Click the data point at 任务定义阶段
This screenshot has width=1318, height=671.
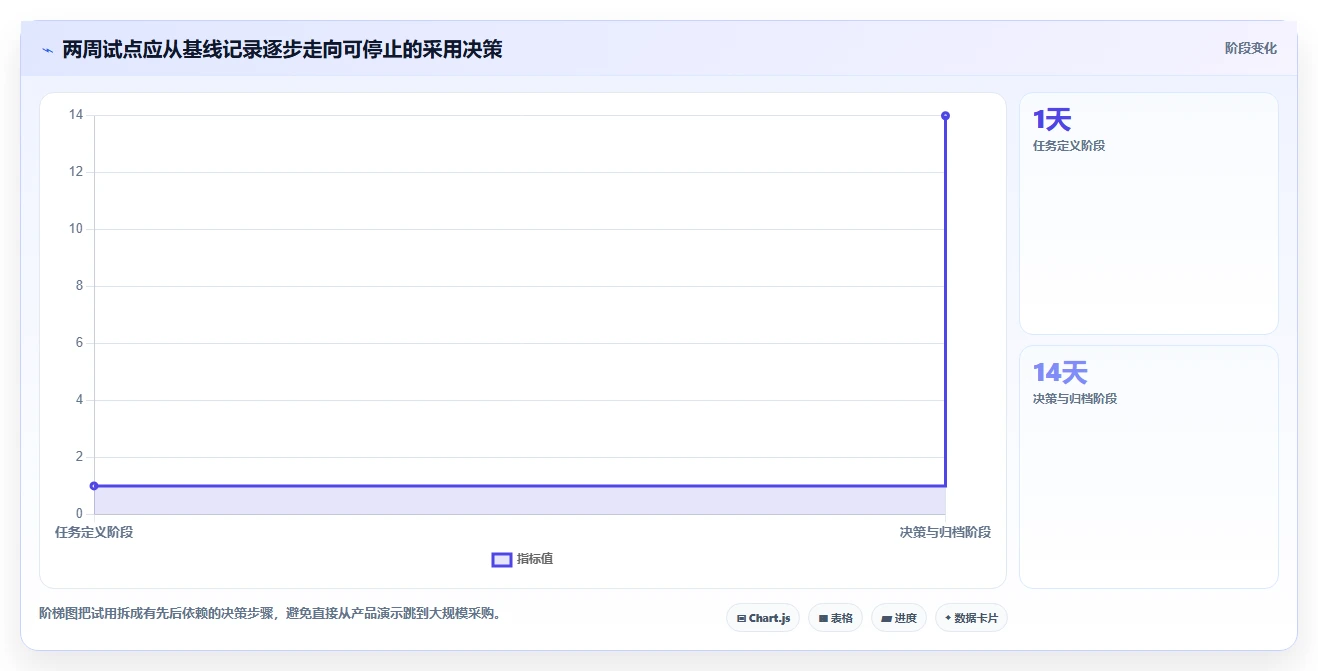click(x=94, y=486)
